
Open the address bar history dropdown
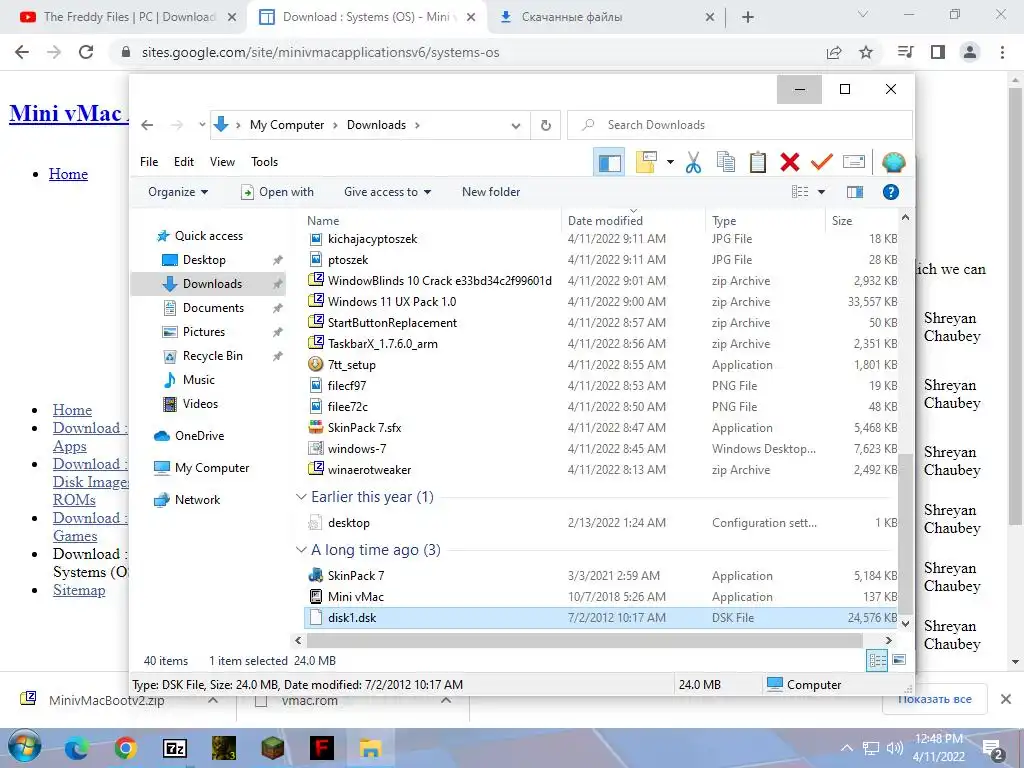(x=516, y=125)
